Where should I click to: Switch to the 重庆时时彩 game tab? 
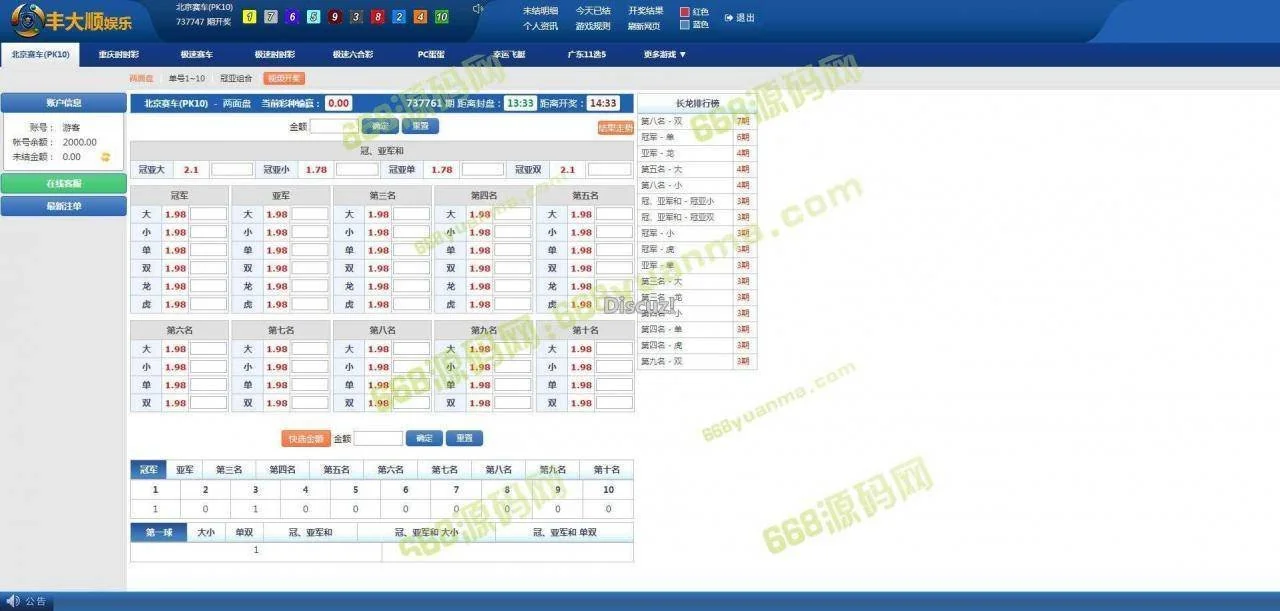coord(119,54)
